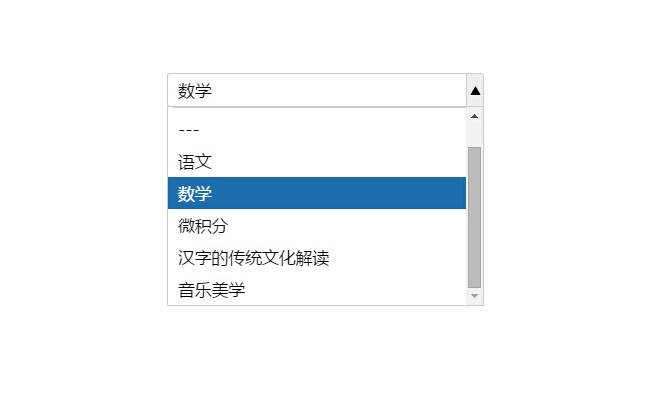Pick the Chinese language course 语文

pos(317,162)
